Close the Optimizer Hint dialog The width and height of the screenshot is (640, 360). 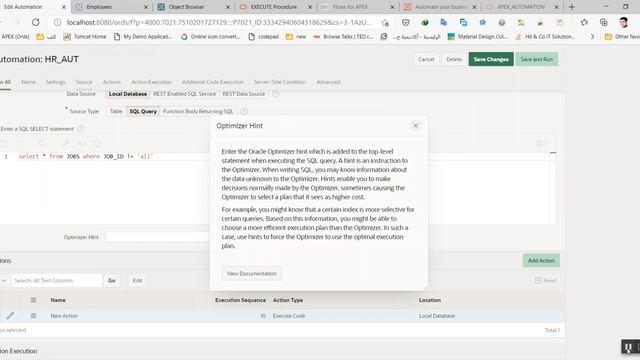click(416, 125)
